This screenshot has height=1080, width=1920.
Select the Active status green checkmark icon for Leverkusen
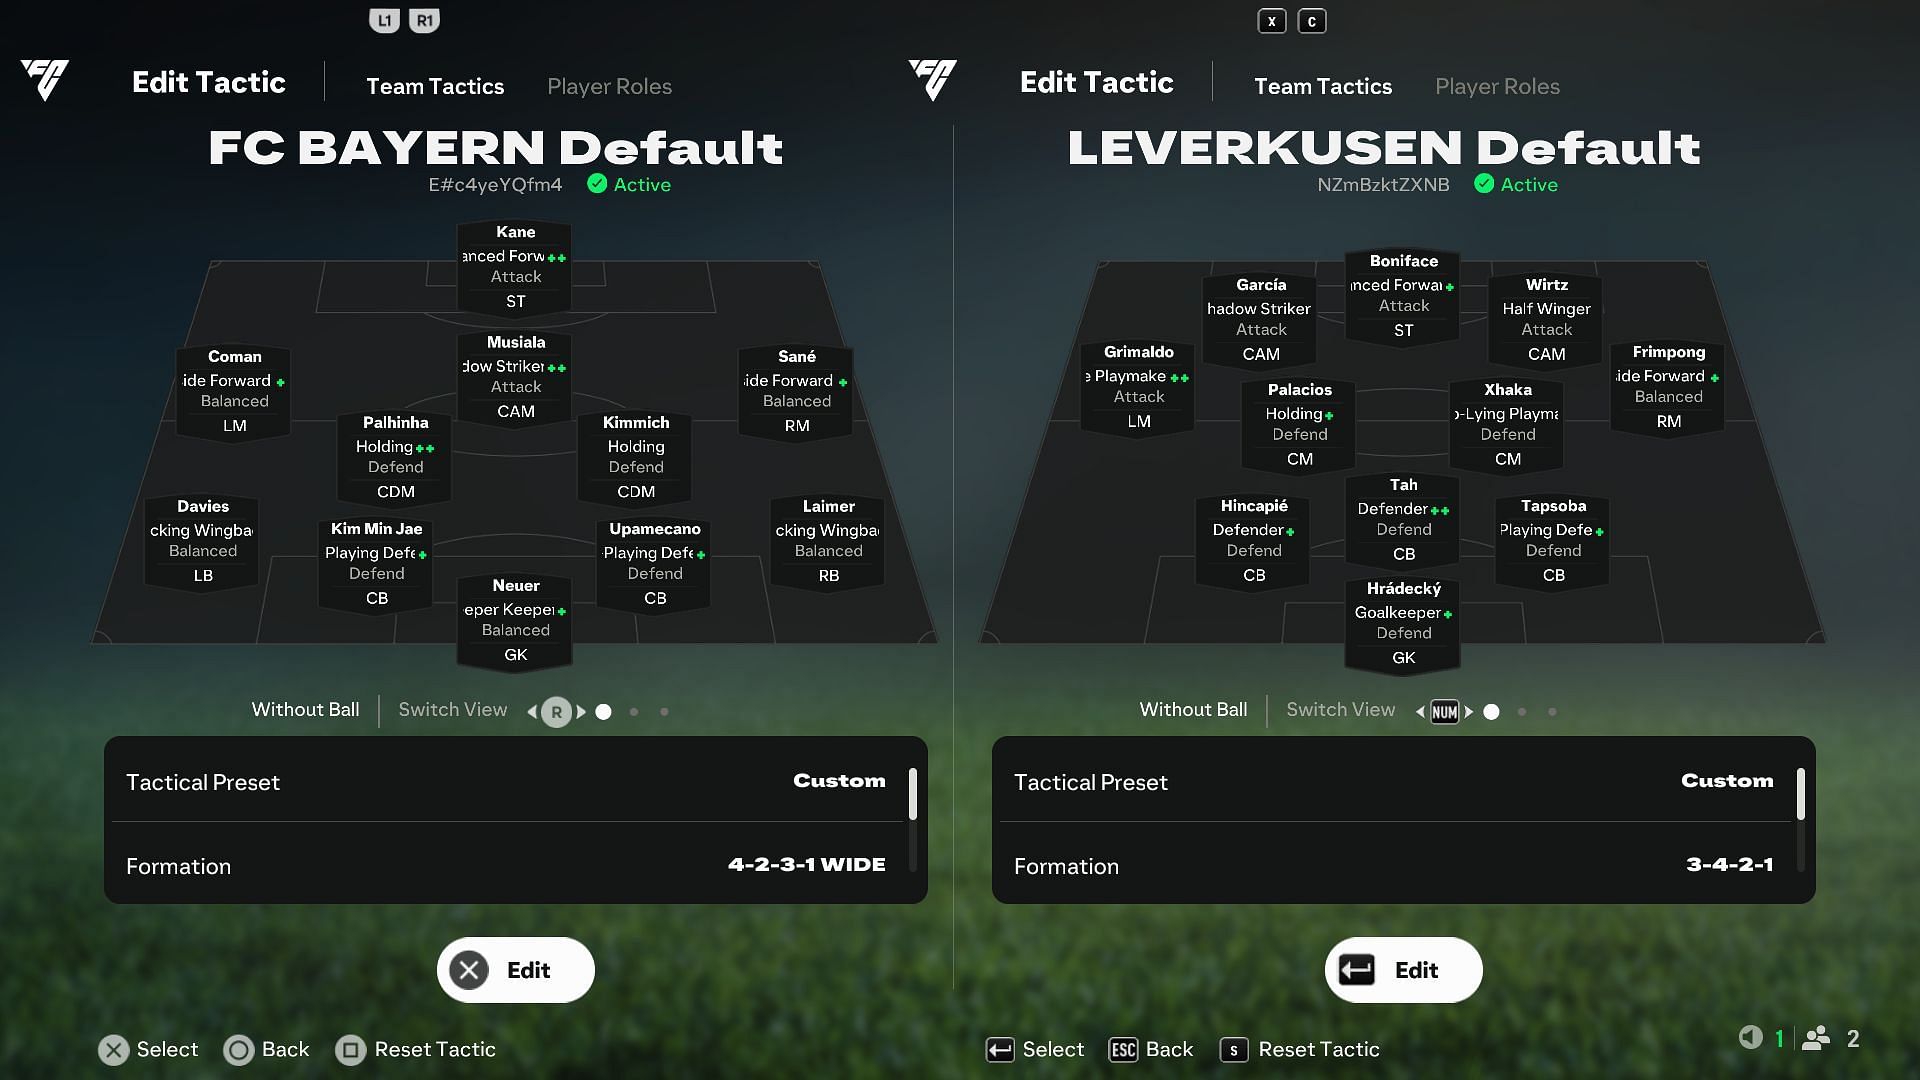pos(1482,185)
